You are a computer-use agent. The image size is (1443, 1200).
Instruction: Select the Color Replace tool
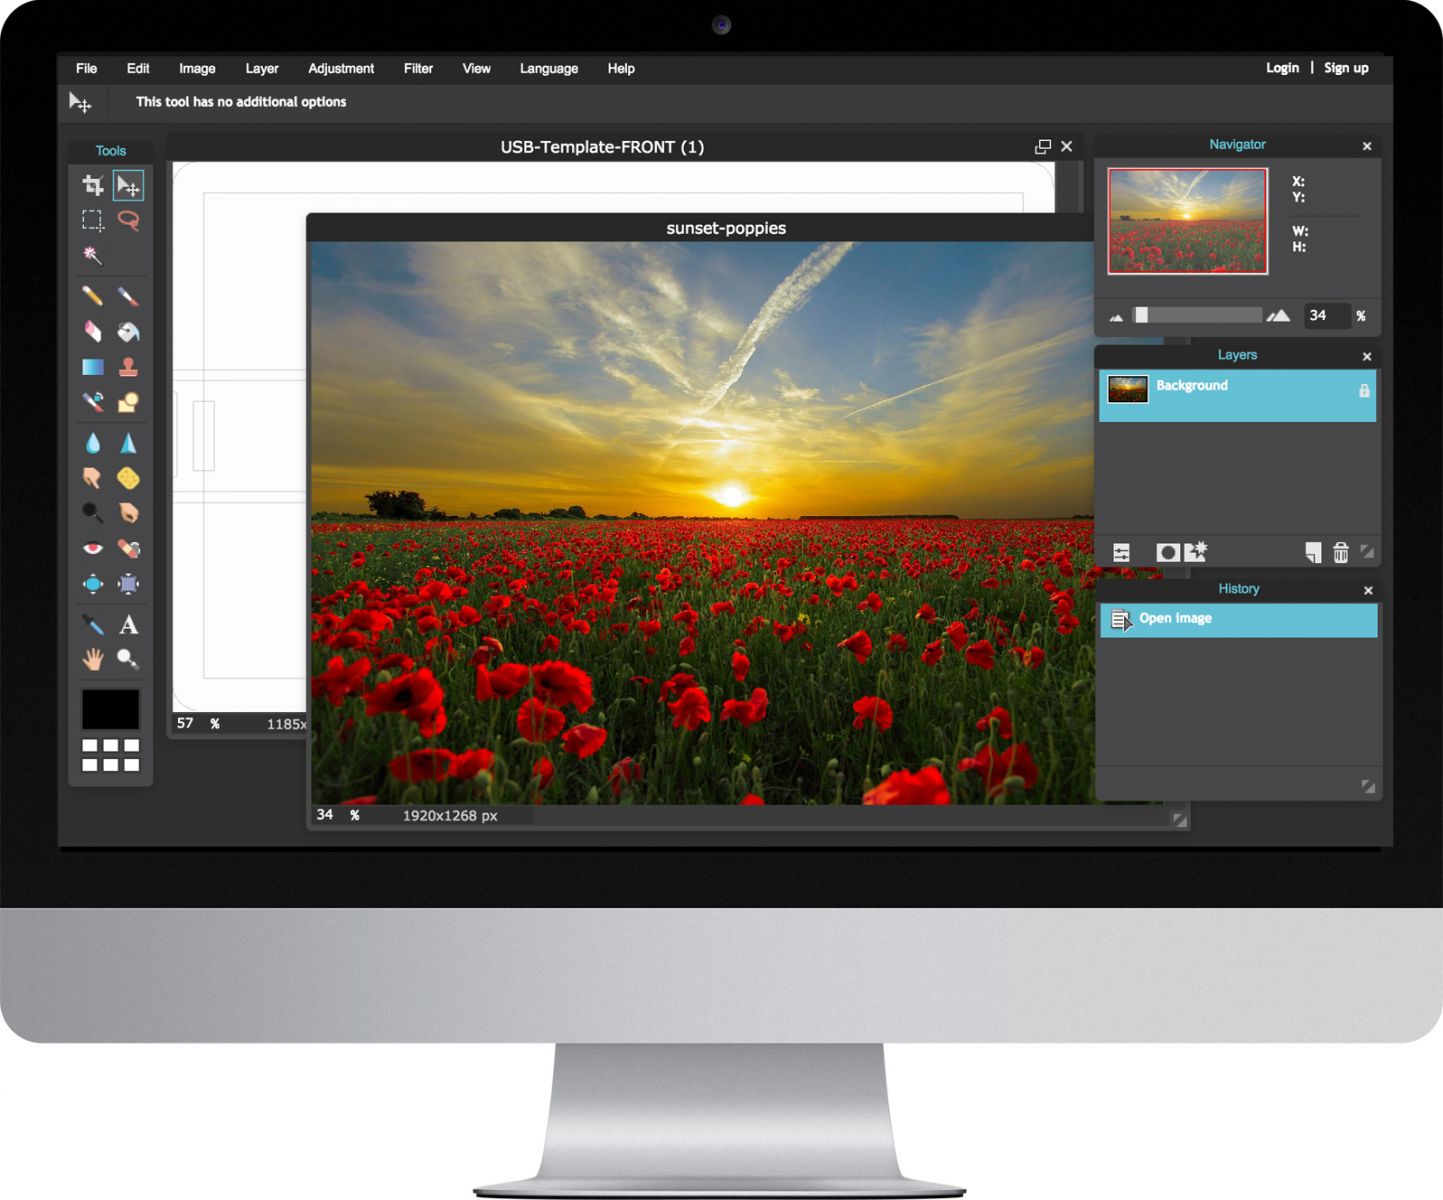[93, 402]
